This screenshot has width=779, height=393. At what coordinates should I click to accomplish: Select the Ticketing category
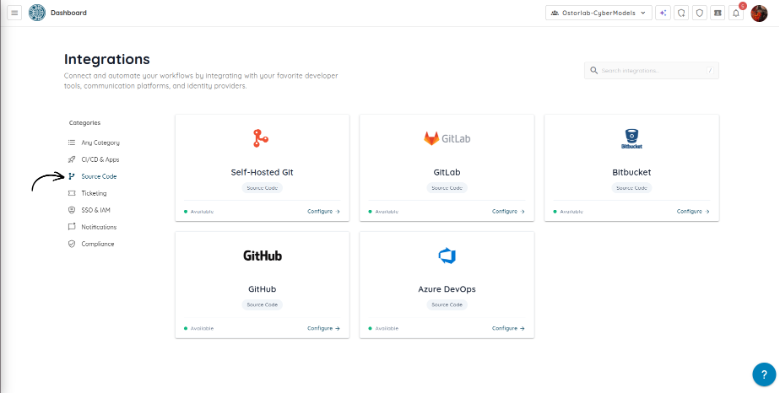pos(87,193)
